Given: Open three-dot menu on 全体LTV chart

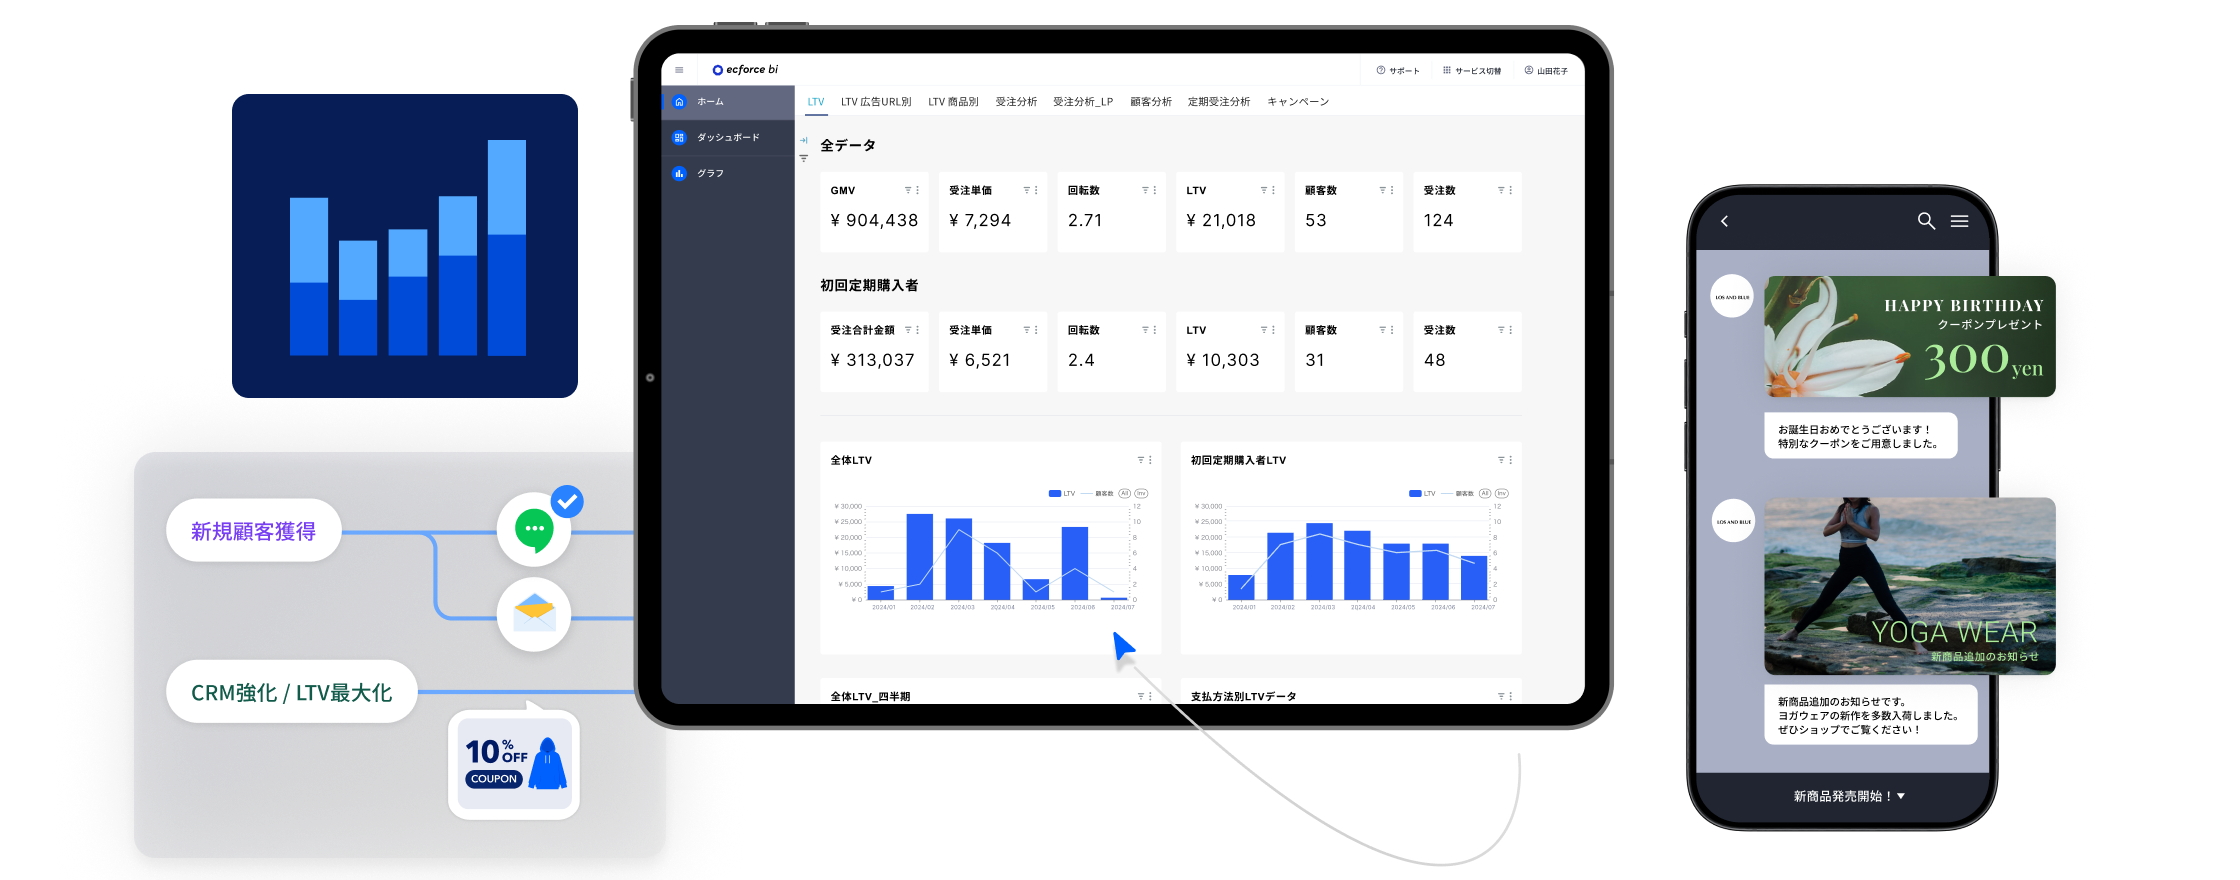Looking at the screenshot, I should [x=1150, y=460].
